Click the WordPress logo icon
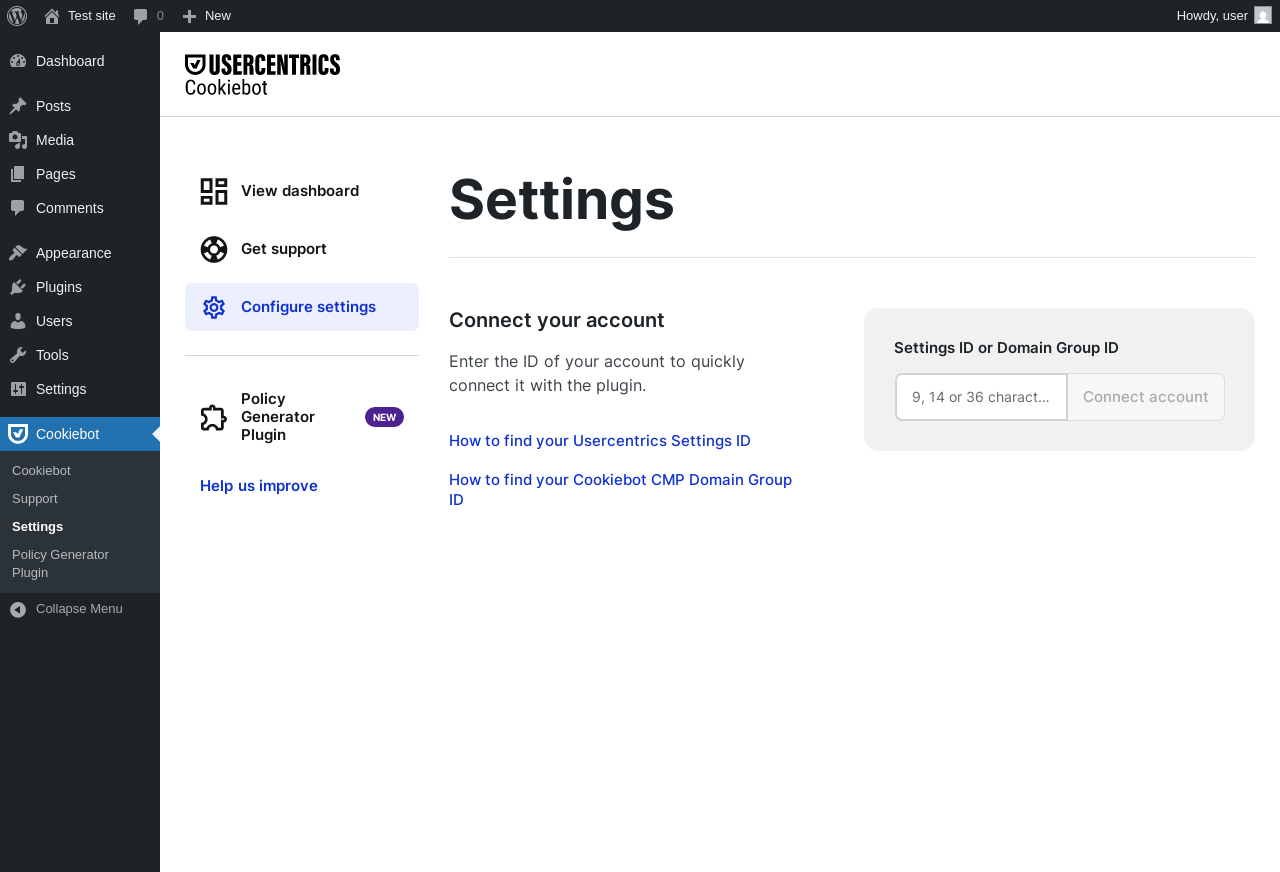This screenshot has height=872, width=1280. pyautogui.click(x=17, y=16)
